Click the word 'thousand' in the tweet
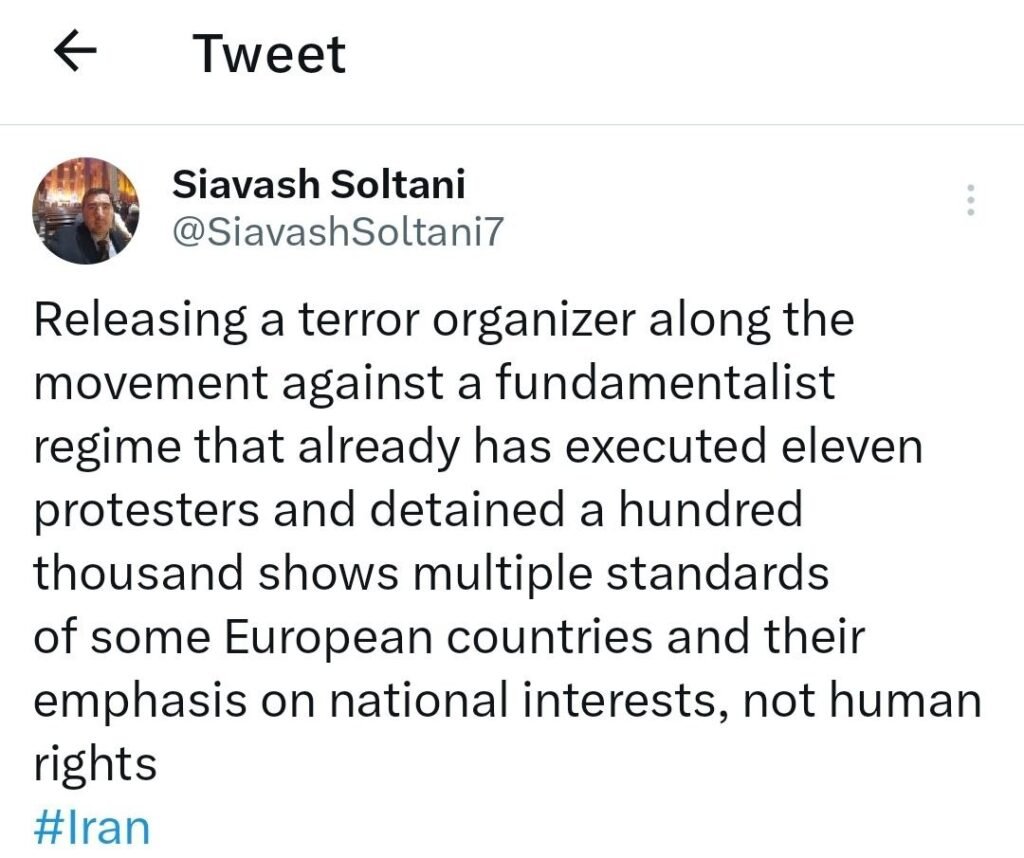The width and height of the screenshot is (1024, 858). [138, 573]
